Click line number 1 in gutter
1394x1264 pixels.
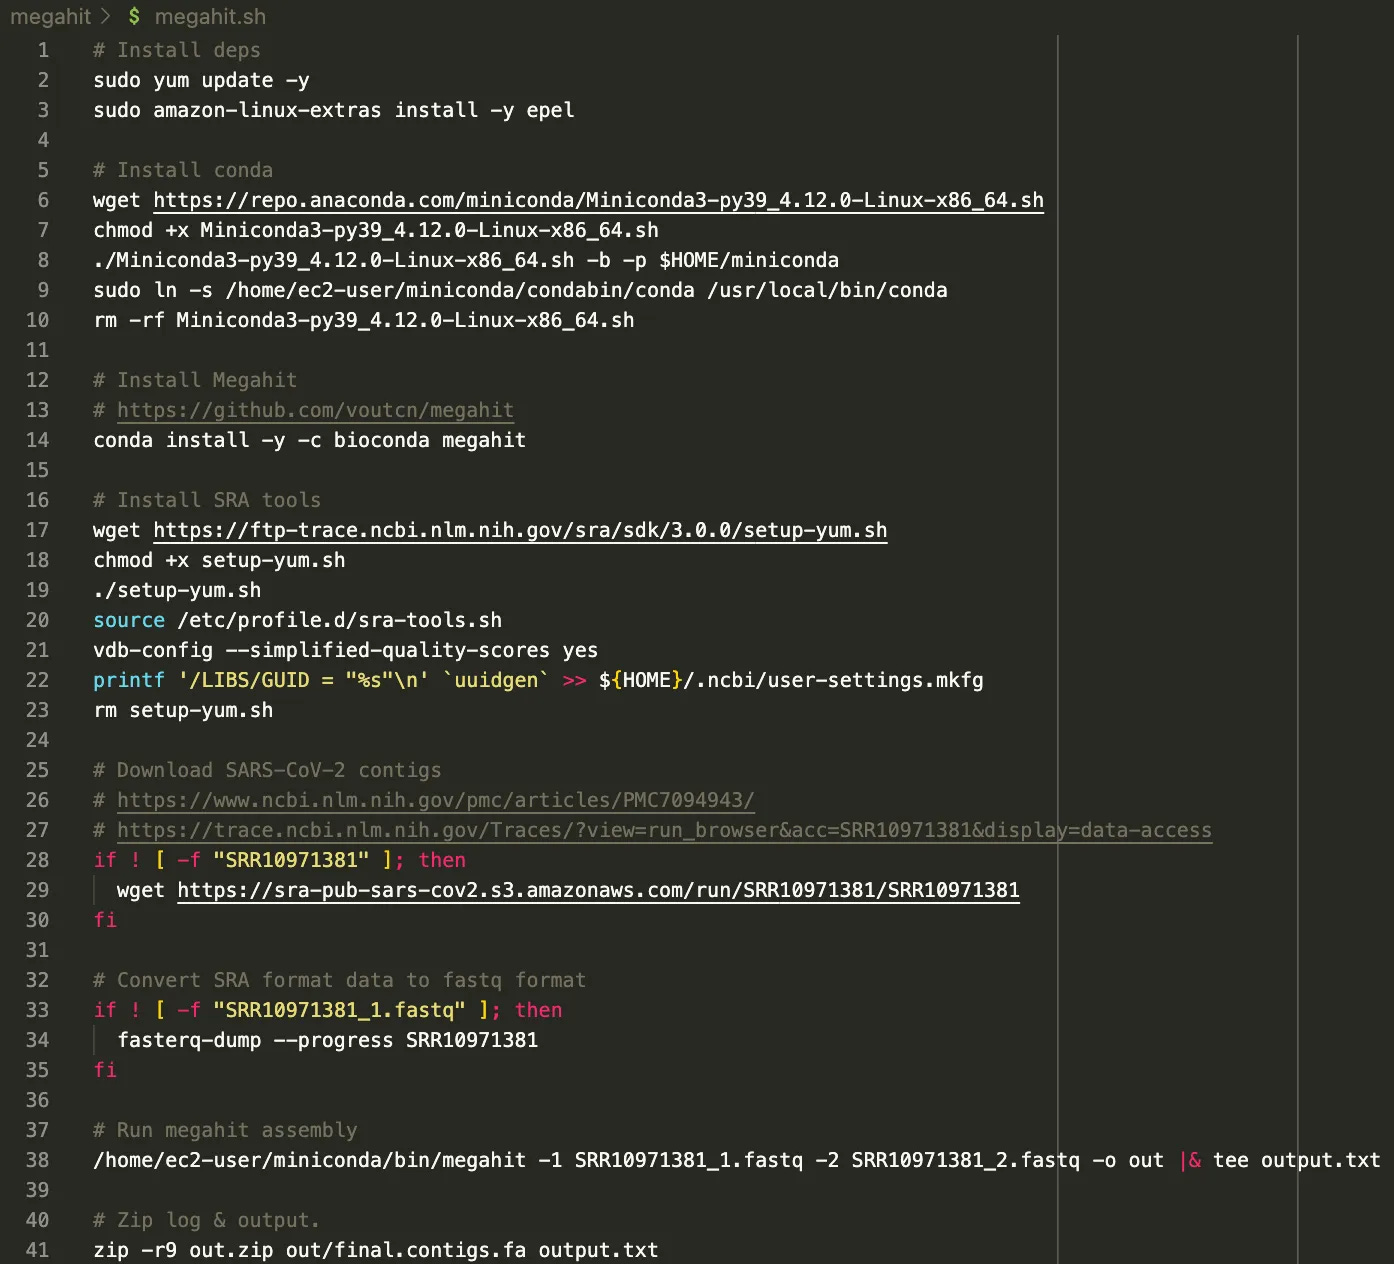[x=43, y=50]
